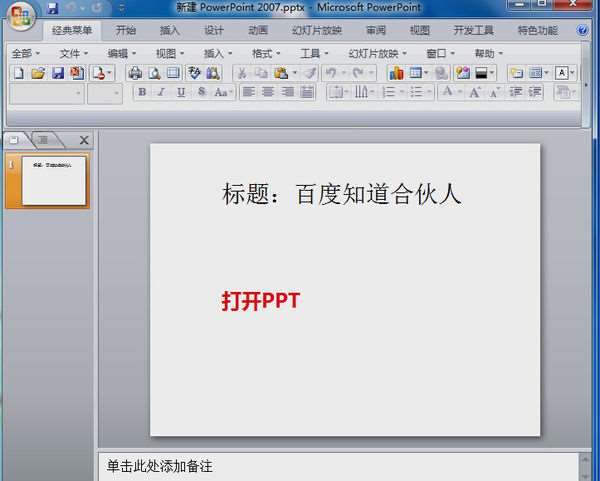Click the clip art balloons picture icon
This screenshot has width=600, height=481.
coord(463,73)
